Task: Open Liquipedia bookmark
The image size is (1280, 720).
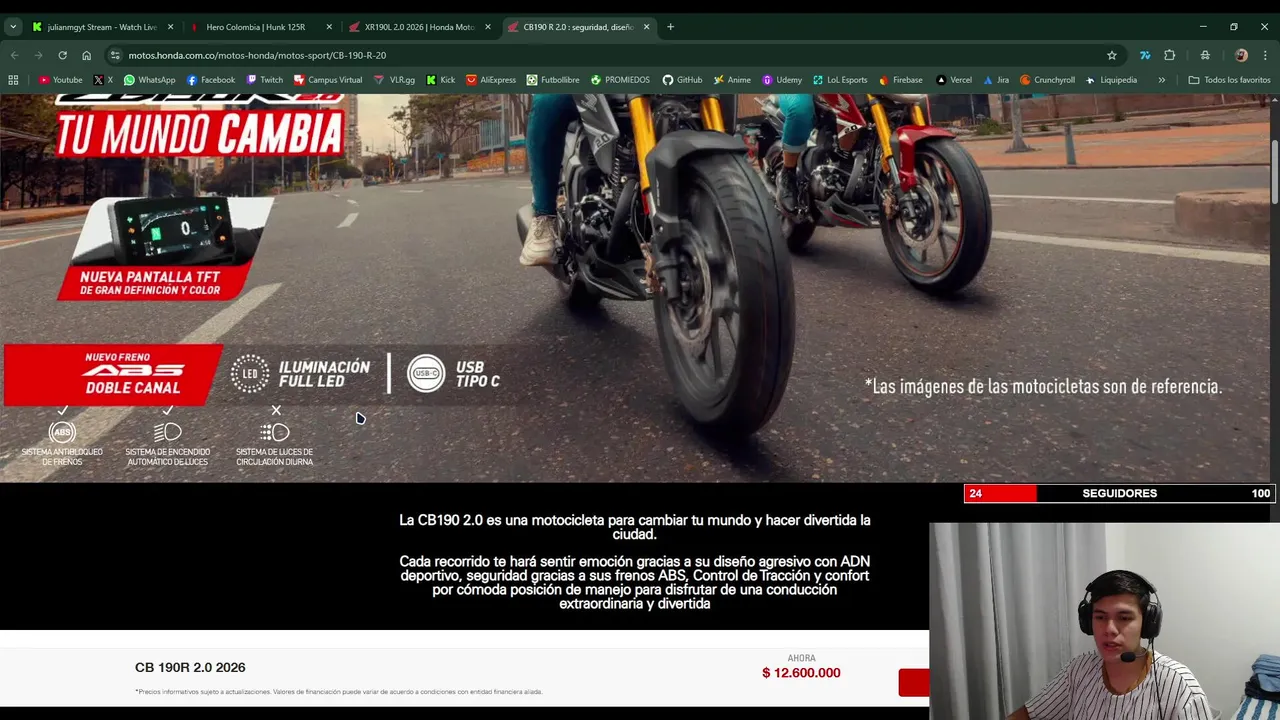Action: (1111, 80)
